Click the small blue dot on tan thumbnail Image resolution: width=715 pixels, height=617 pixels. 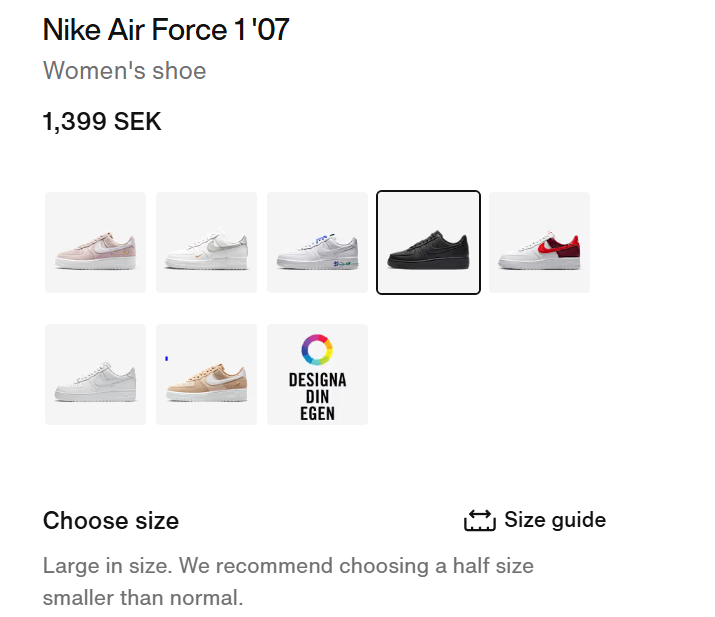[x=166, y=358]
